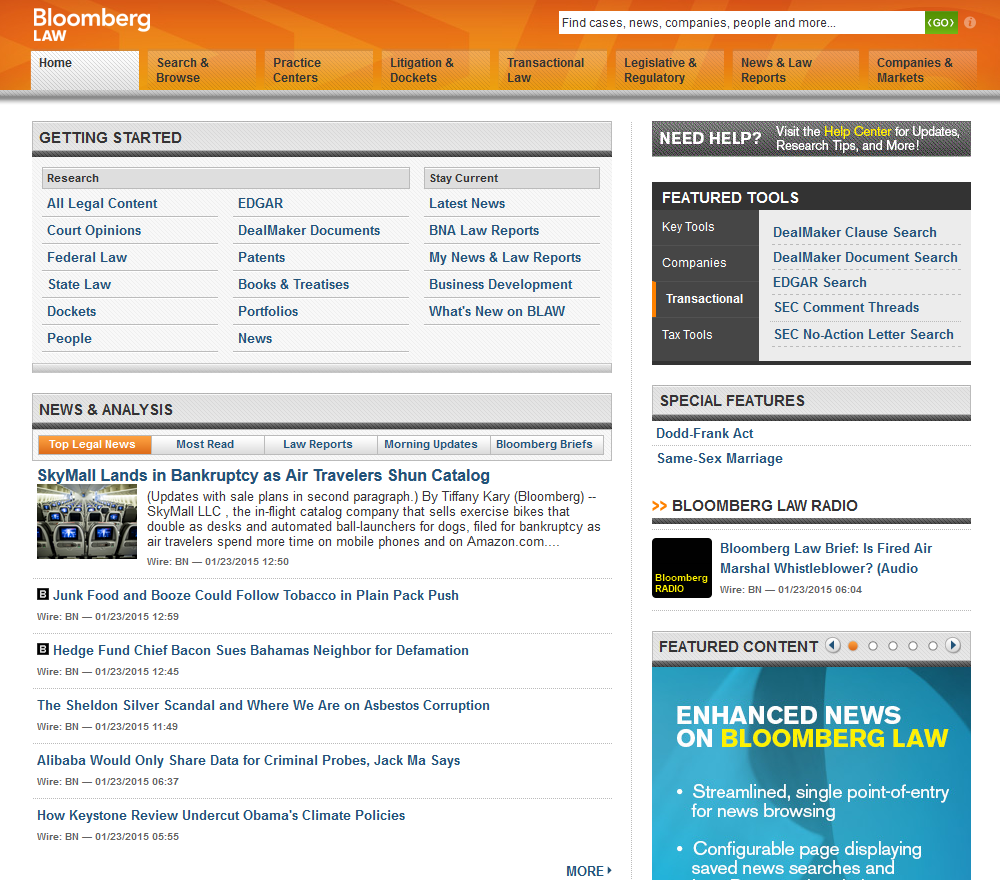Open DealMaker Documents link

tap(309, 230)
